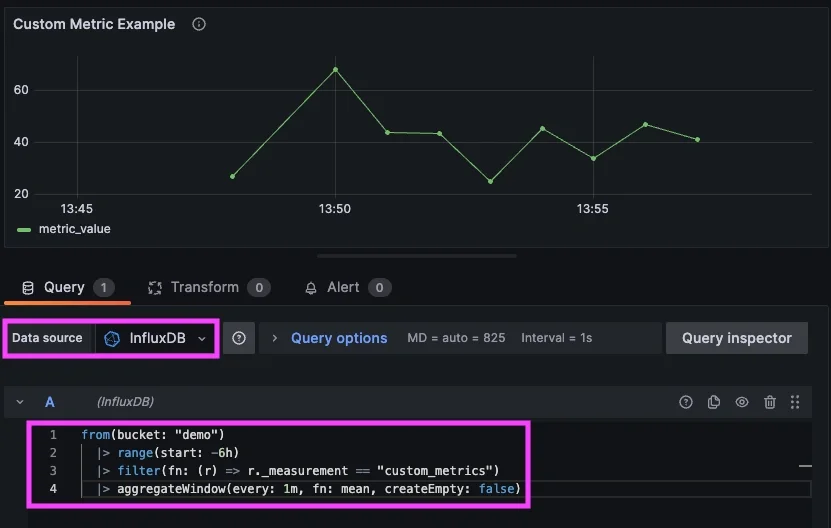Click the 13:55 time axis label
The width and height of the screenshot is (831, 528).
pyautogui.click(x=593, y=209)
